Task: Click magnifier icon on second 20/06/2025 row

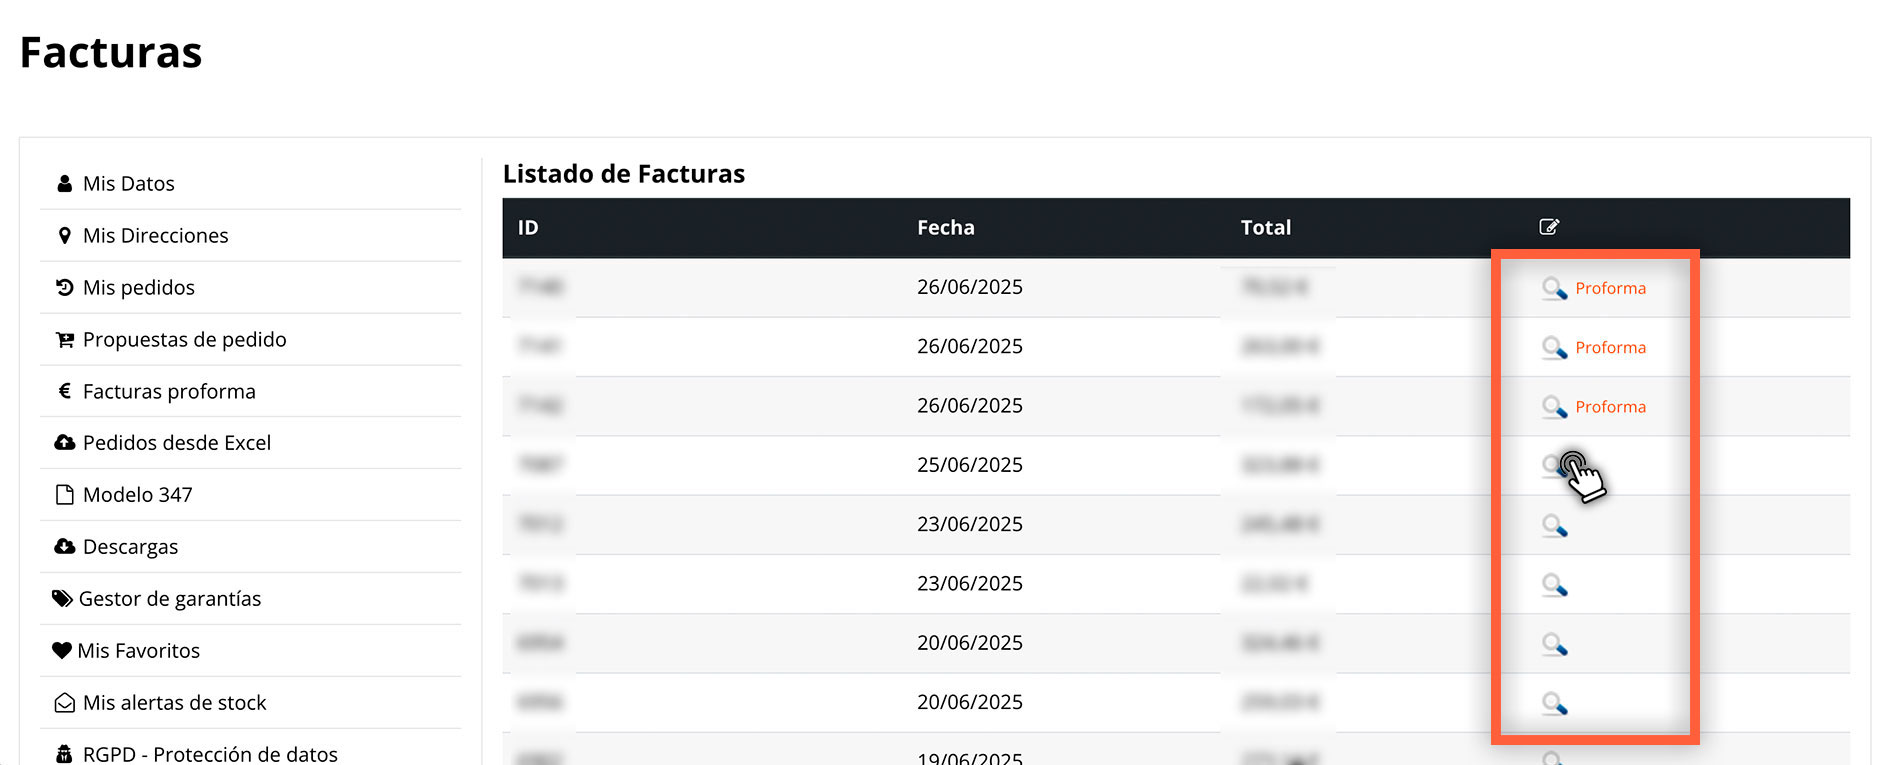Action: click(1554, 703)
